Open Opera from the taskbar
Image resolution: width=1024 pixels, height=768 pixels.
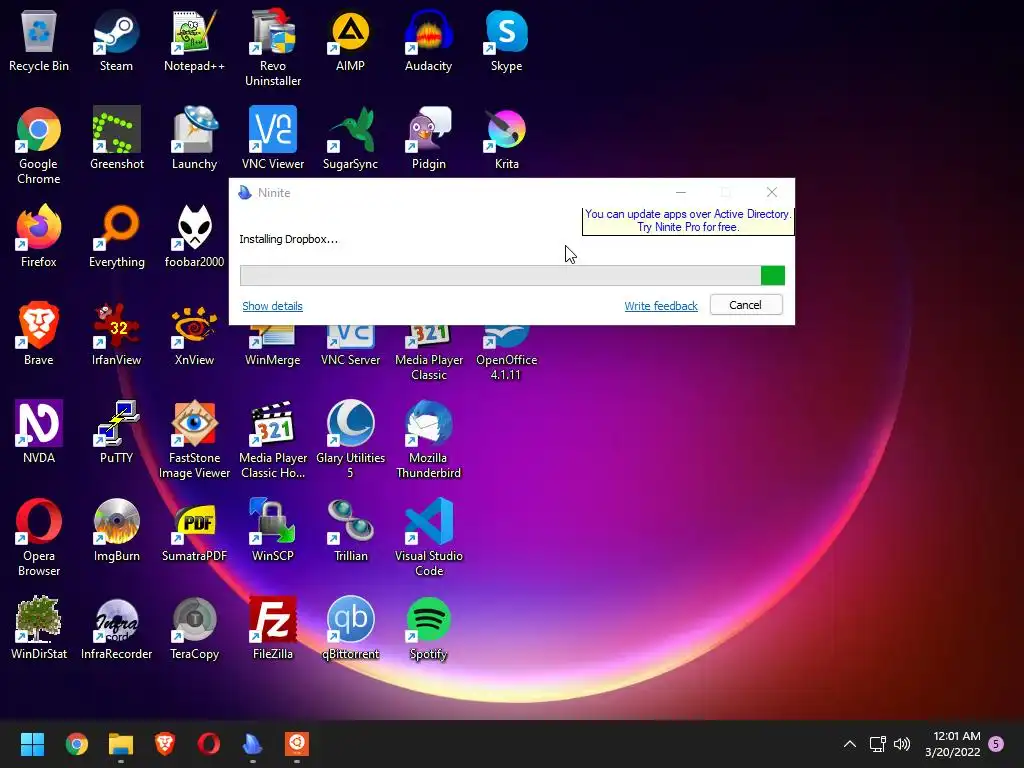click(209, 744)
